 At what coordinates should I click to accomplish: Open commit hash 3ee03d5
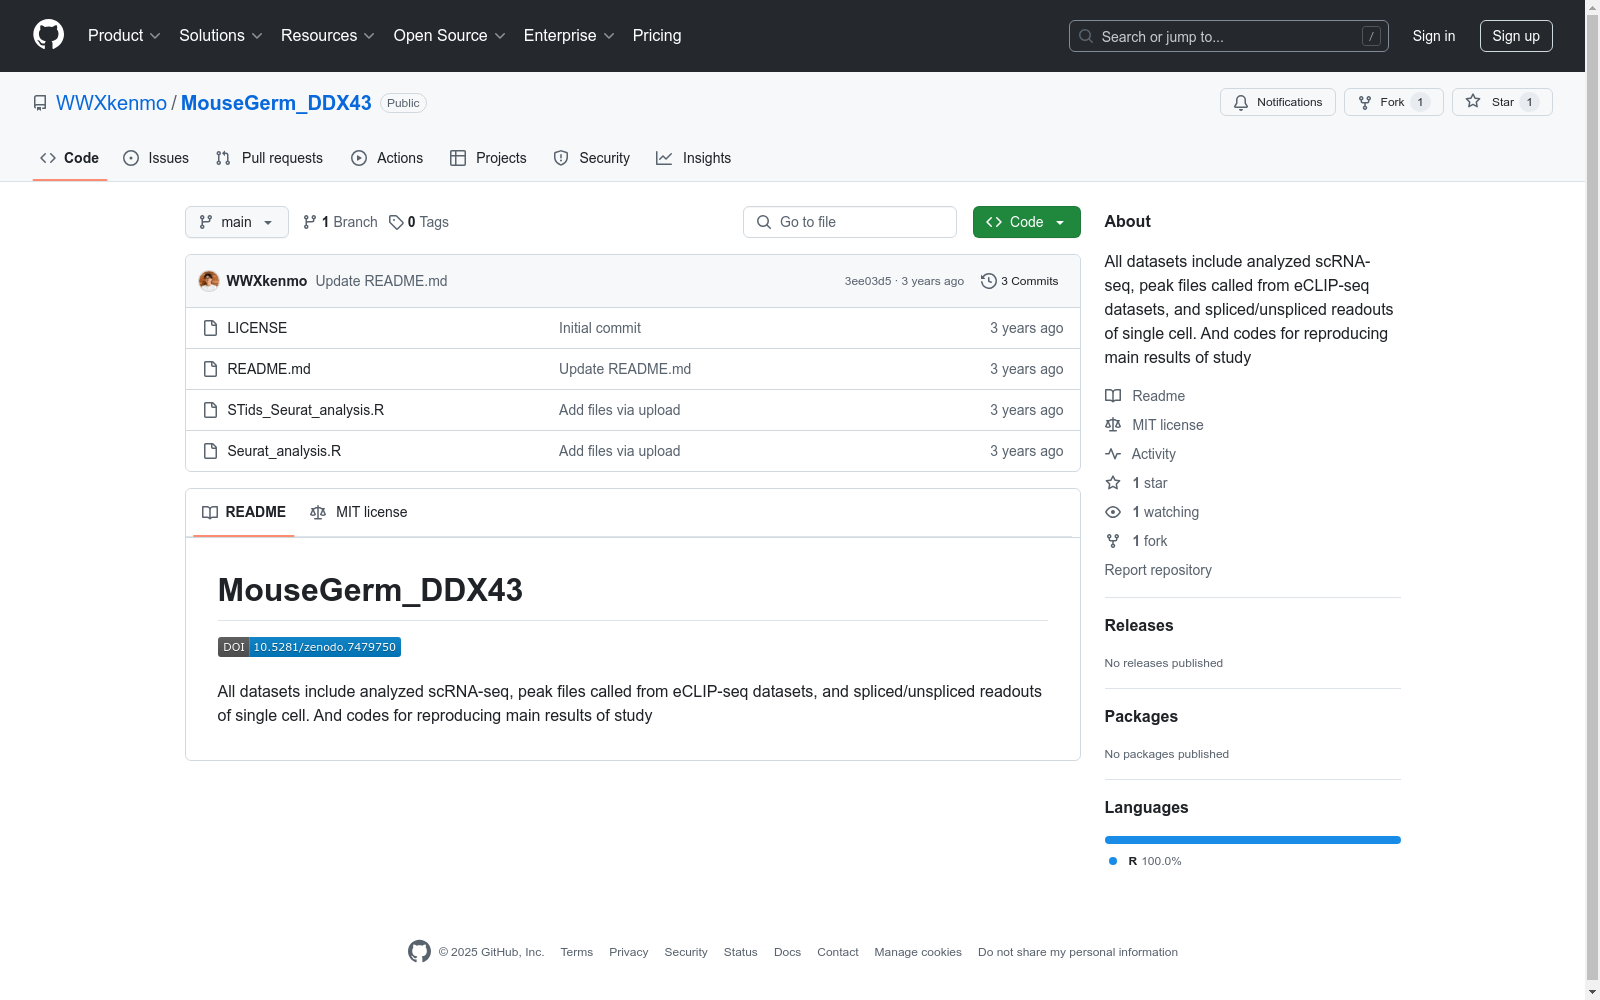click(x=867, y=281)
